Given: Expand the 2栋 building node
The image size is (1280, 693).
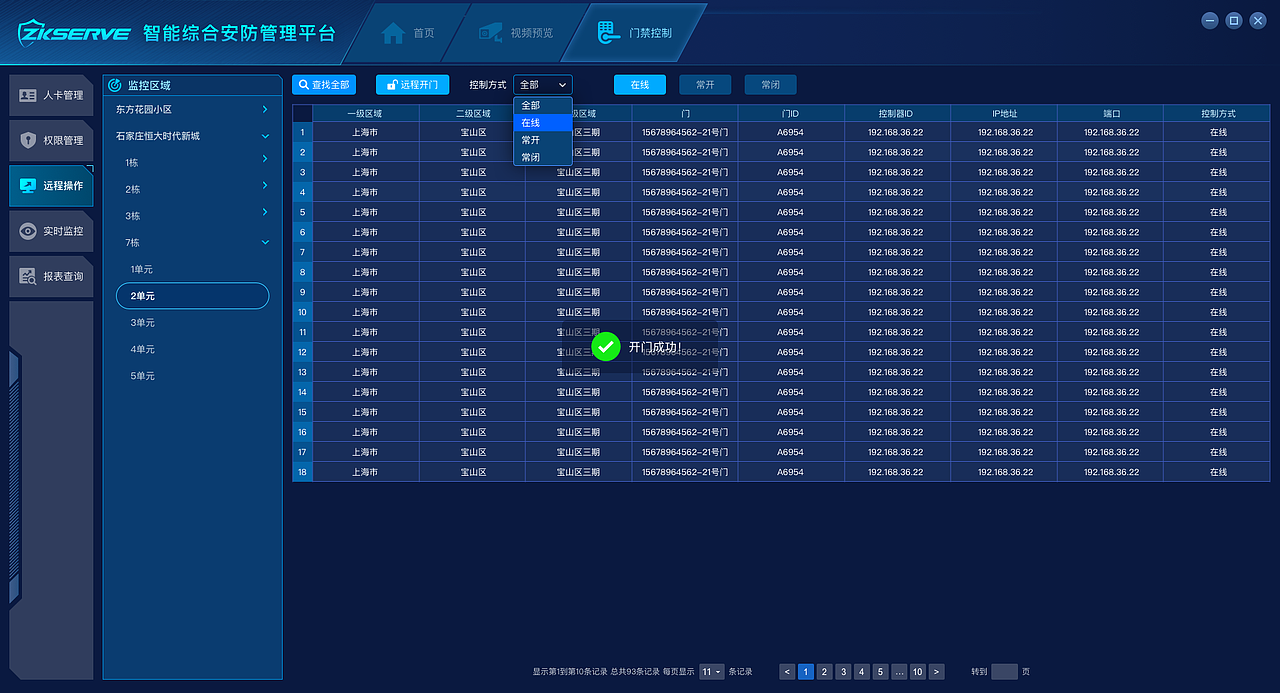Looking at the screenshot, I should [265, 186].
